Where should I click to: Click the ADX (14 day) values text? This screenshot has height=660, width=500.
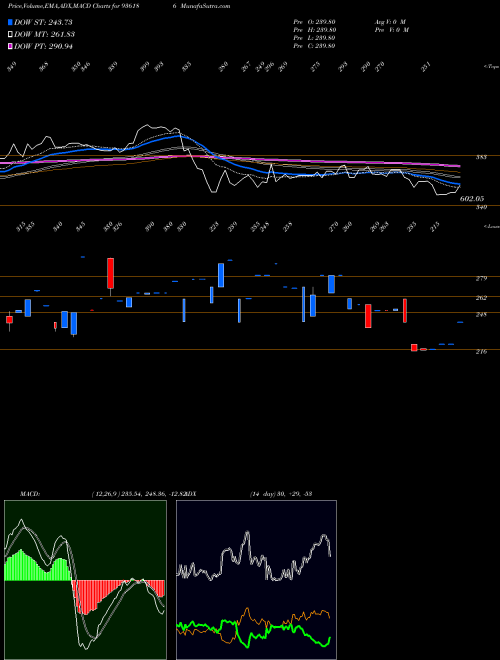tap(281, 493)
